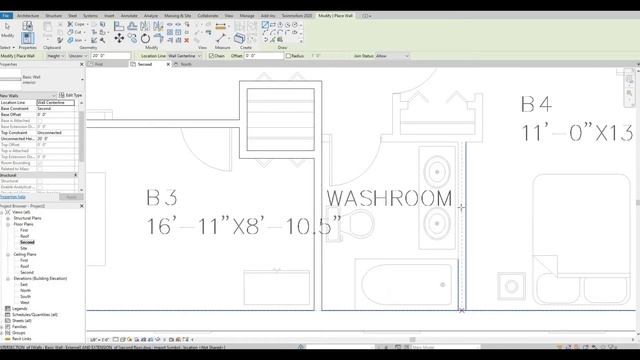This screenshot has height=360, width=640.
Task: Open the Location Line Wall Centerline dropdown
Action: pos(184,56)
